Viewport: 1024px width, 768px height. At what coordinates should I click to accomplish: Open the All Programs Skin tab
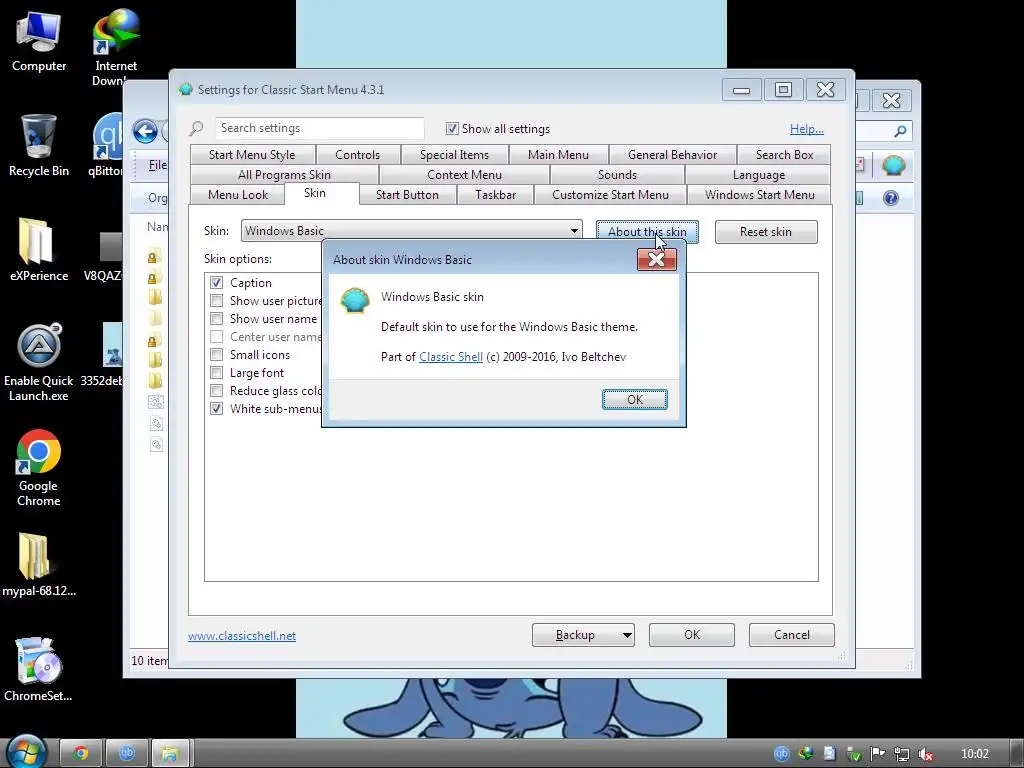click(x=284, y=174)
